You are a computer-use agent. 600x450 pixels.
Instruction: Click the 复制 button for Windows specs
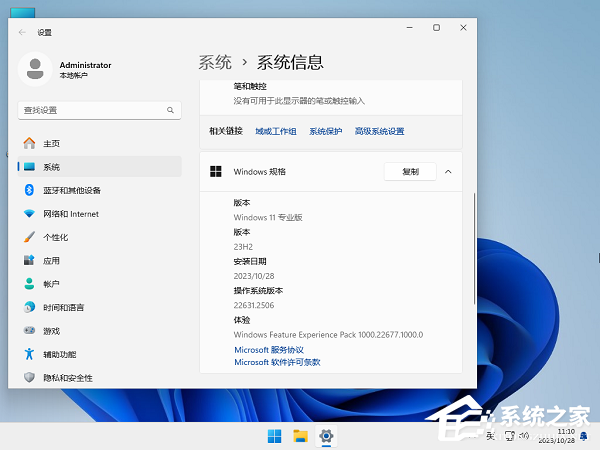tap(410, 171)
